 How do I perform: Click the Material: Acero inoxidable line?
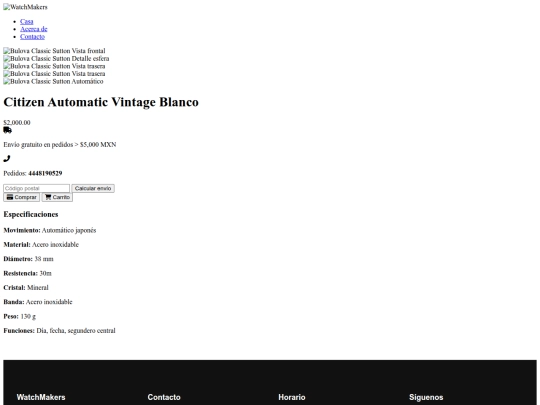pyautogui.click(x=41, y=245)
